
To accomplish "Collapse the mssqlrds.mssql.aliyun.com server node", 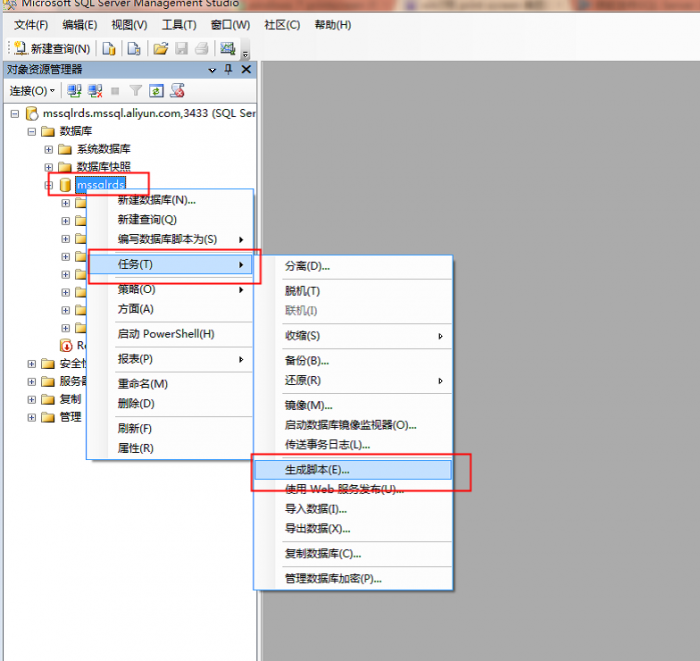I will coord(15,114).
